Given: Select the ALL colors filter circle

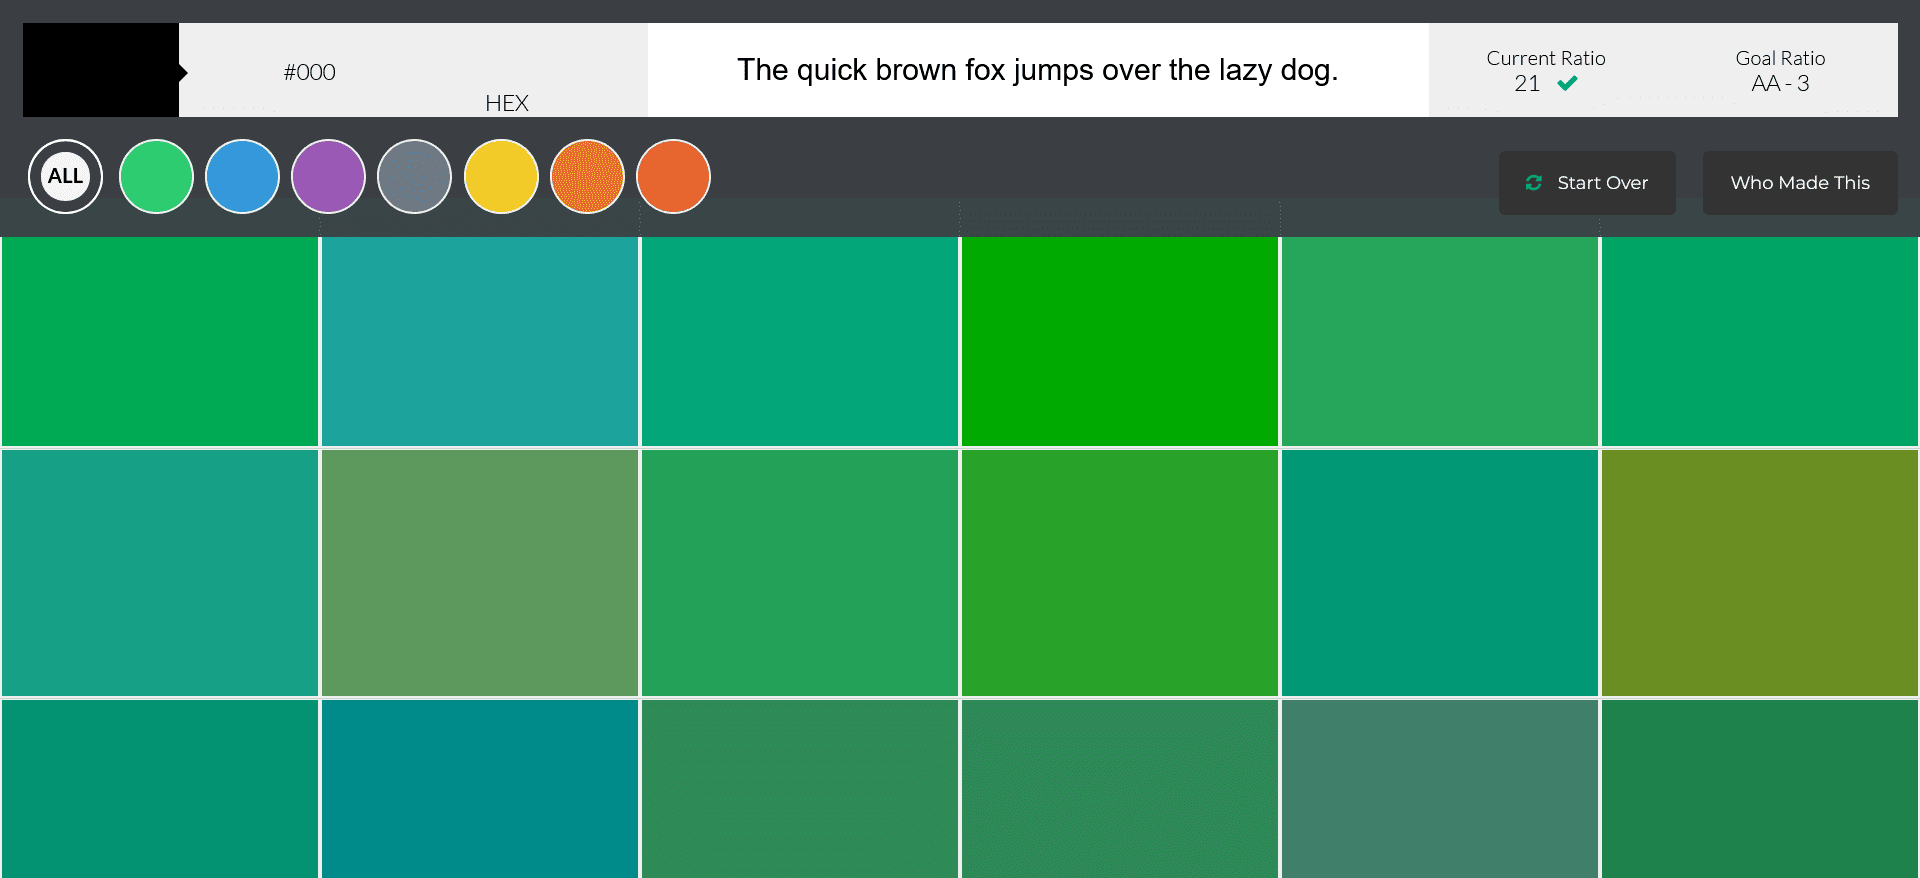Looking at the screenshot, I should pos(65,176).
